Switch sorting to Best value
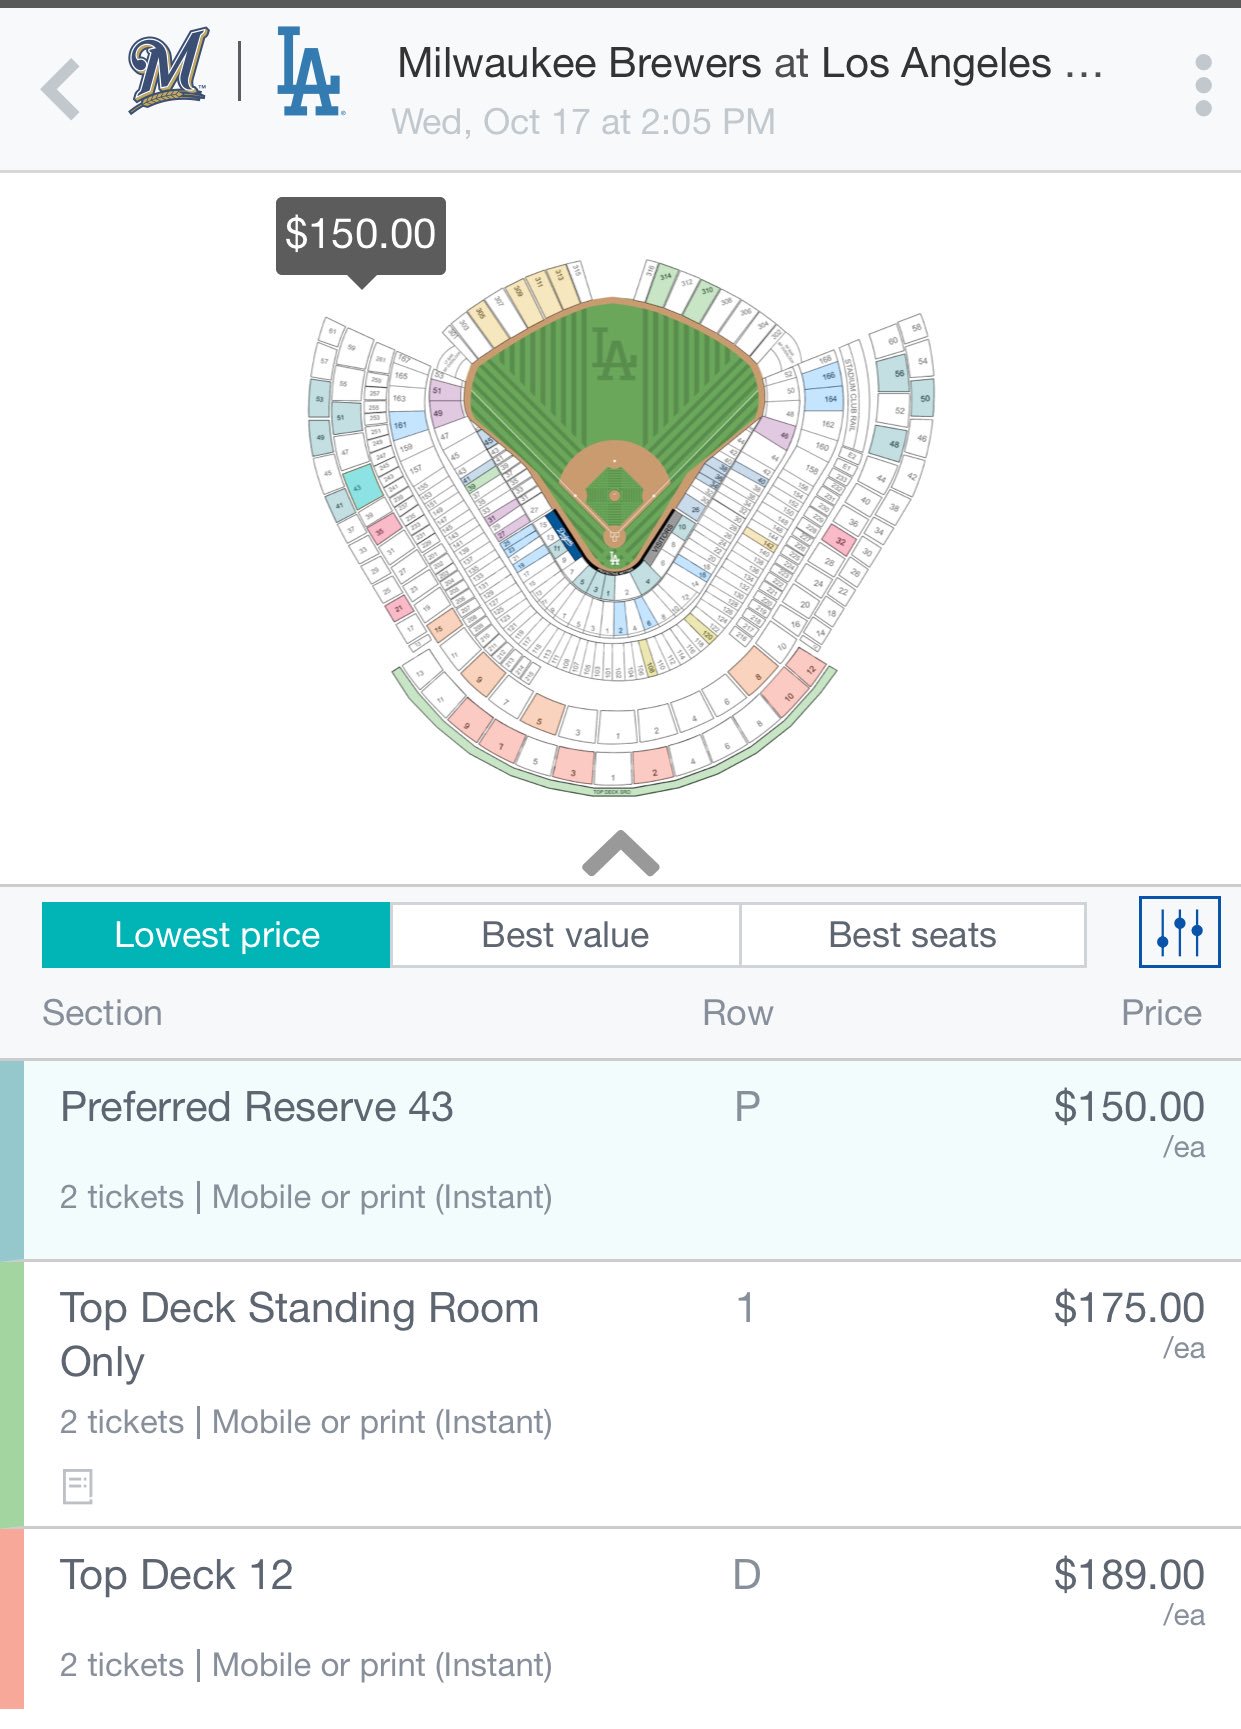1241x1729 pixels. [x=565, y=935]
